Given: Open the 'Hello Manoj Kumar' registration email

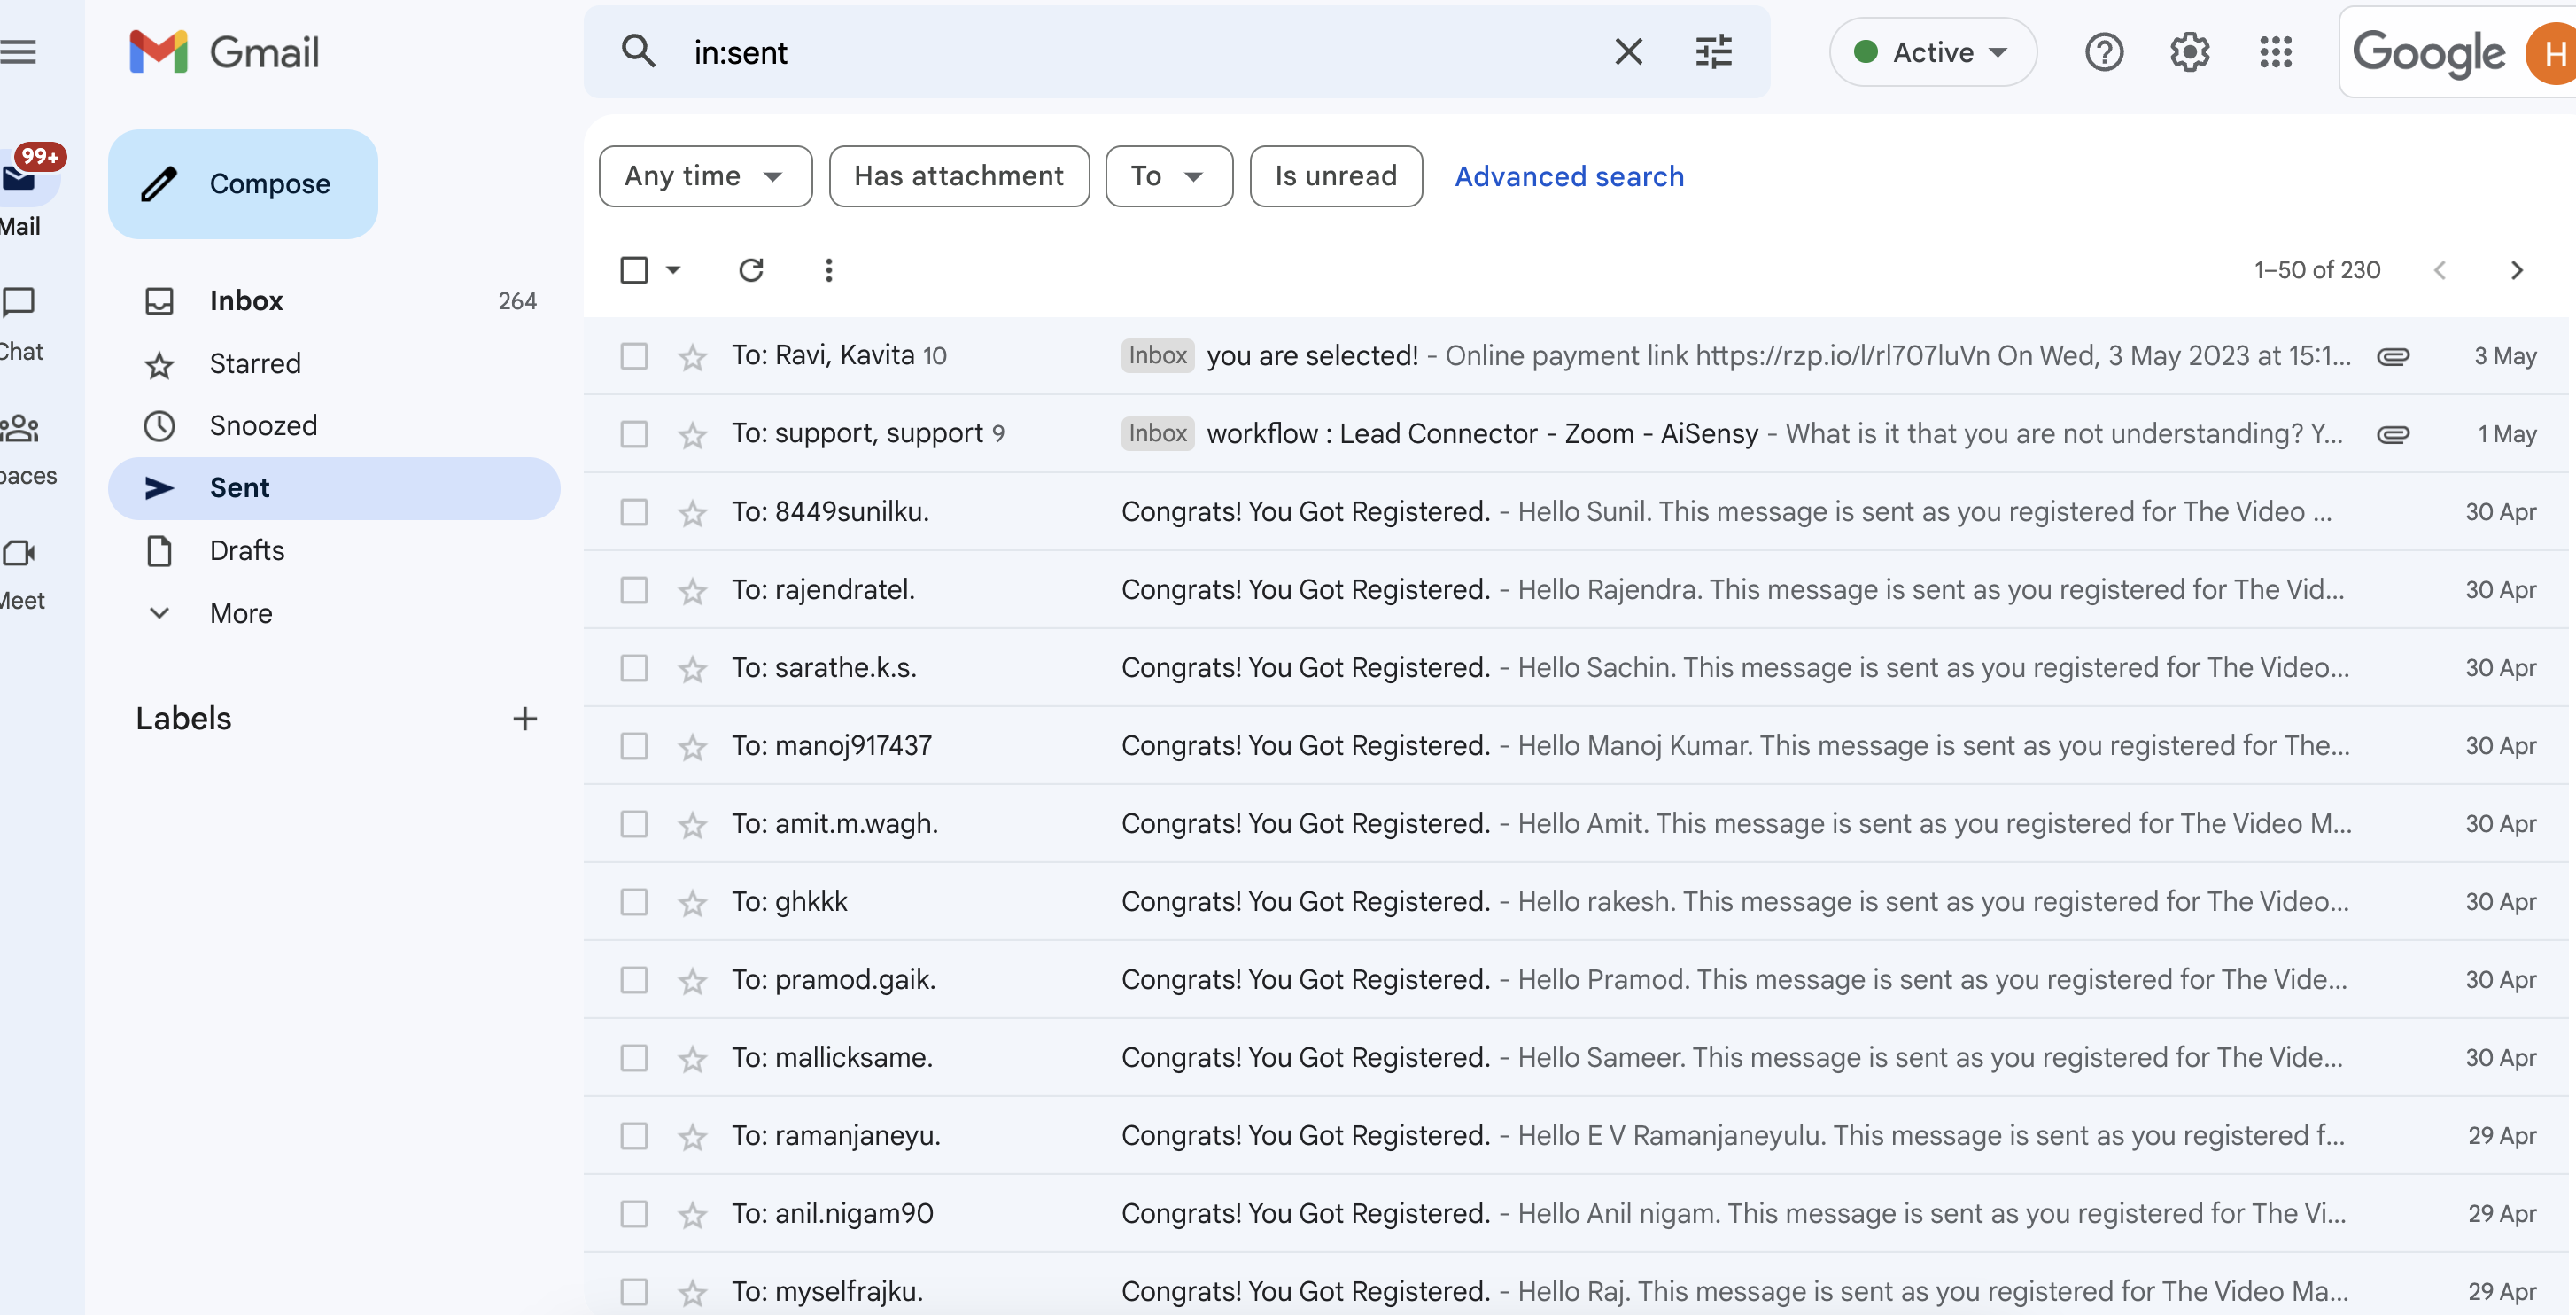Looking at the screenshot, I should tap(1576, 746).
